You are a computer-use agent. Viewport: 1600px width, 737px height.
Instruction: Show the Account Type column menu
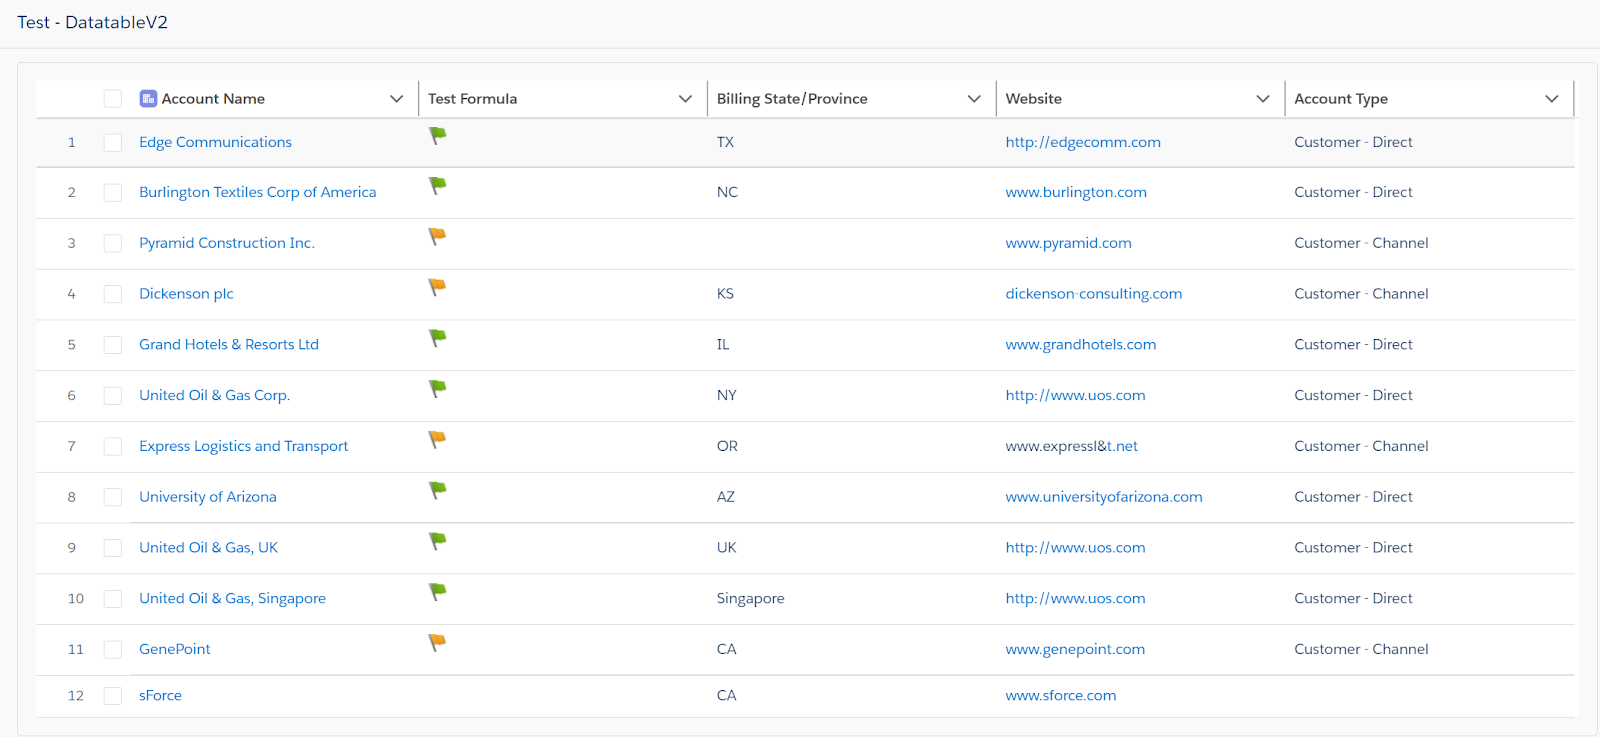(1551, 99)
